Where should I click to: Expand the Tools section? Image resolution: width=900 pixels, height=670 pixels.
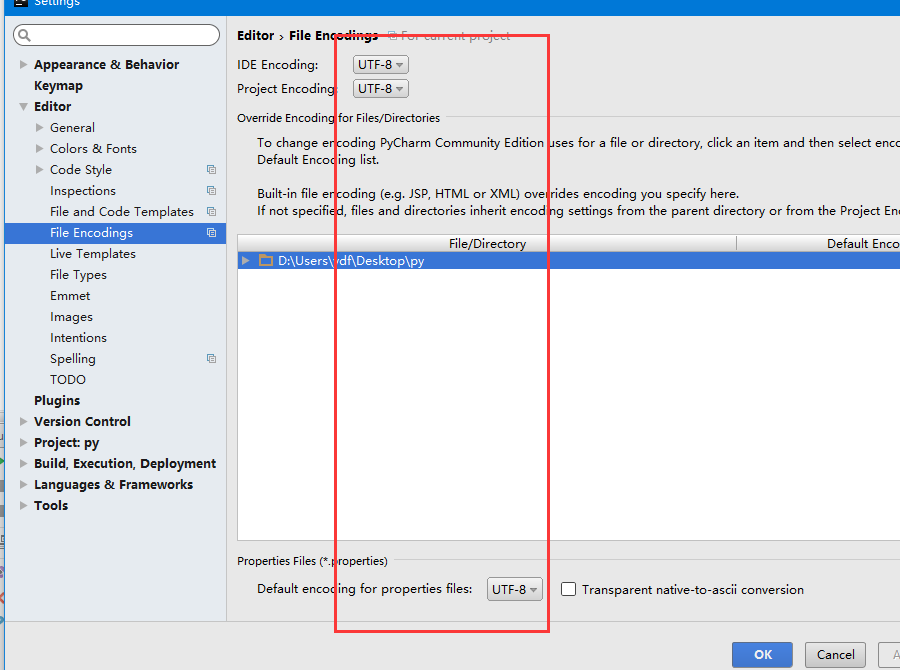tap(24, 505)
